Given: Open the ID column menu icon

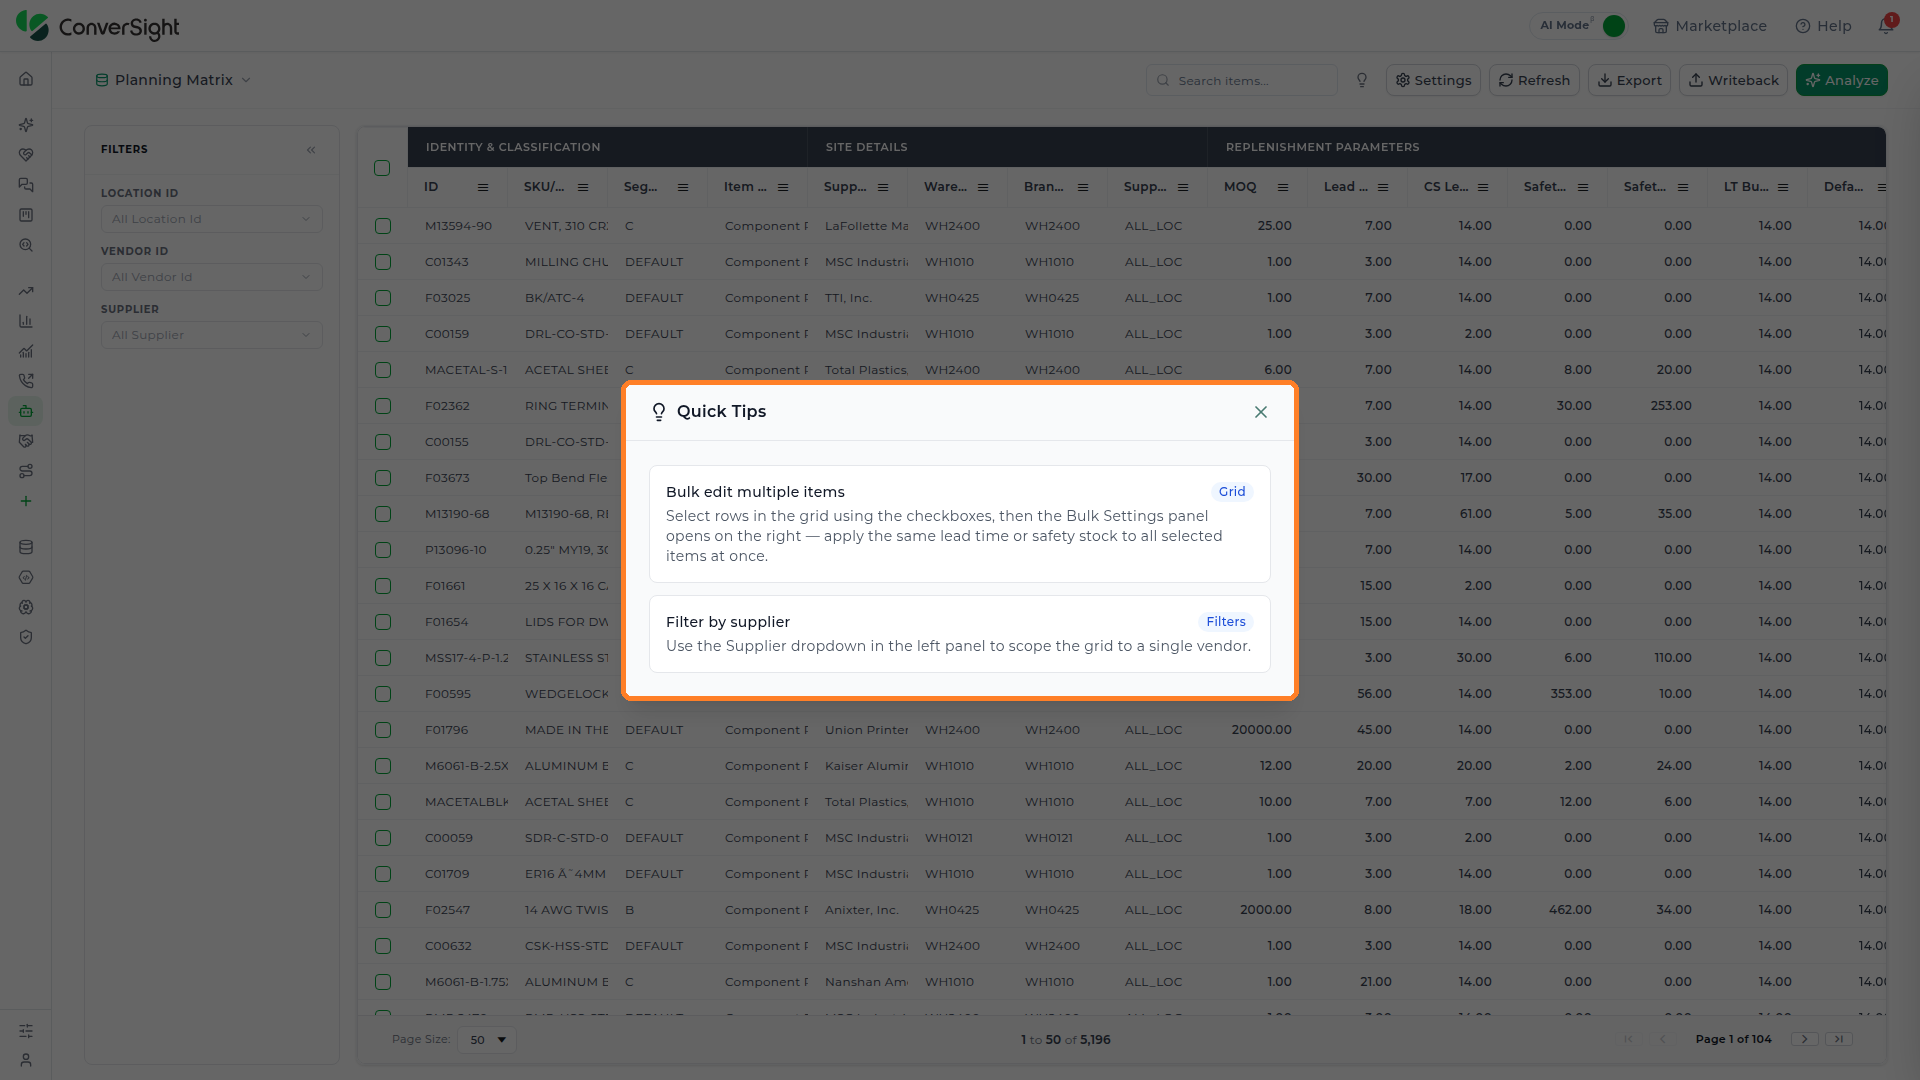Looking at the screenshot, I should click(483, 187).
